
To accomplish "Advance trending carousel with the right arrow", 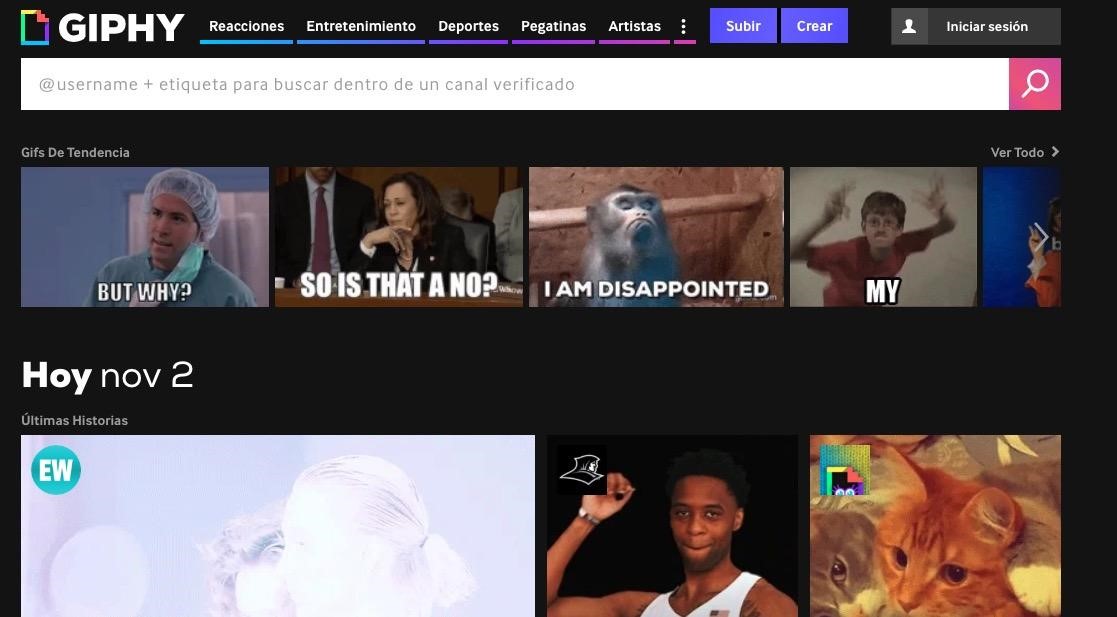I will 1041,237.
